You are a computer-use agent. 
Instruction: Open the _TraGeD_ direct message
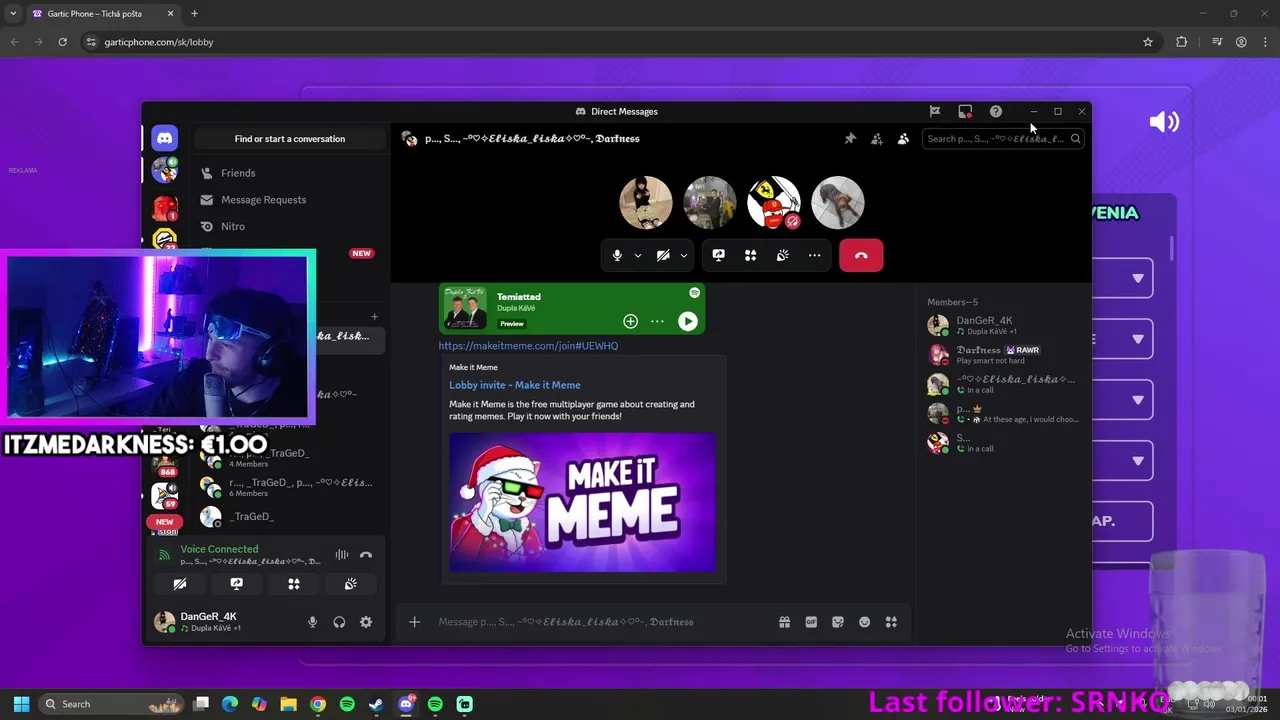pos(290,516)
